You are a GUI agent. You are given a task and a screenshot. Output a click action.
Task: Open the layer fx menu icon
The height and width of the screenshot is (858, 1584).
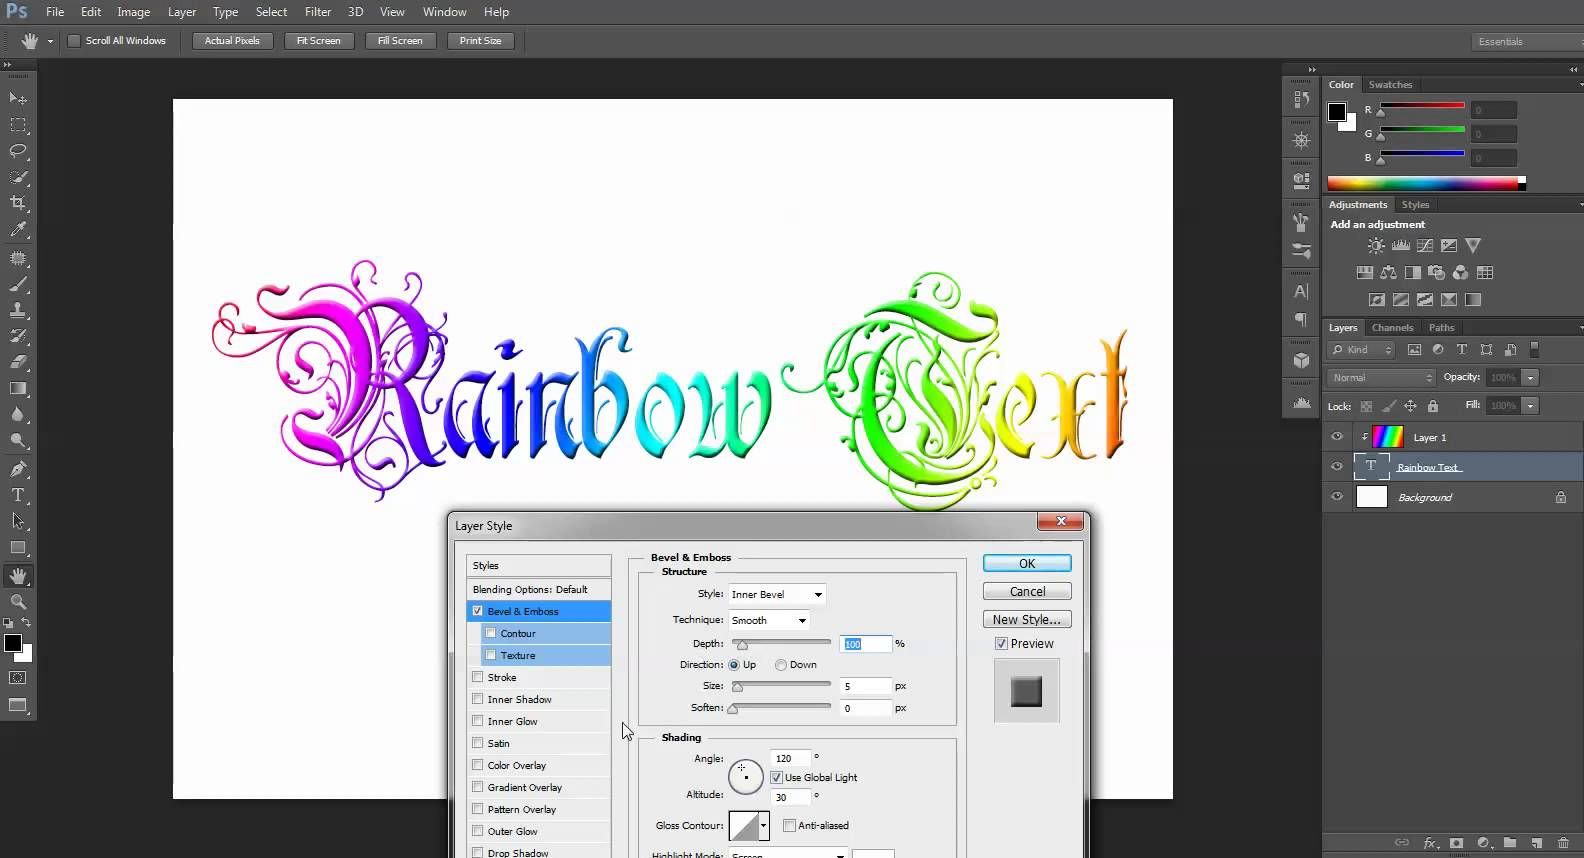tap(1430, 843)
